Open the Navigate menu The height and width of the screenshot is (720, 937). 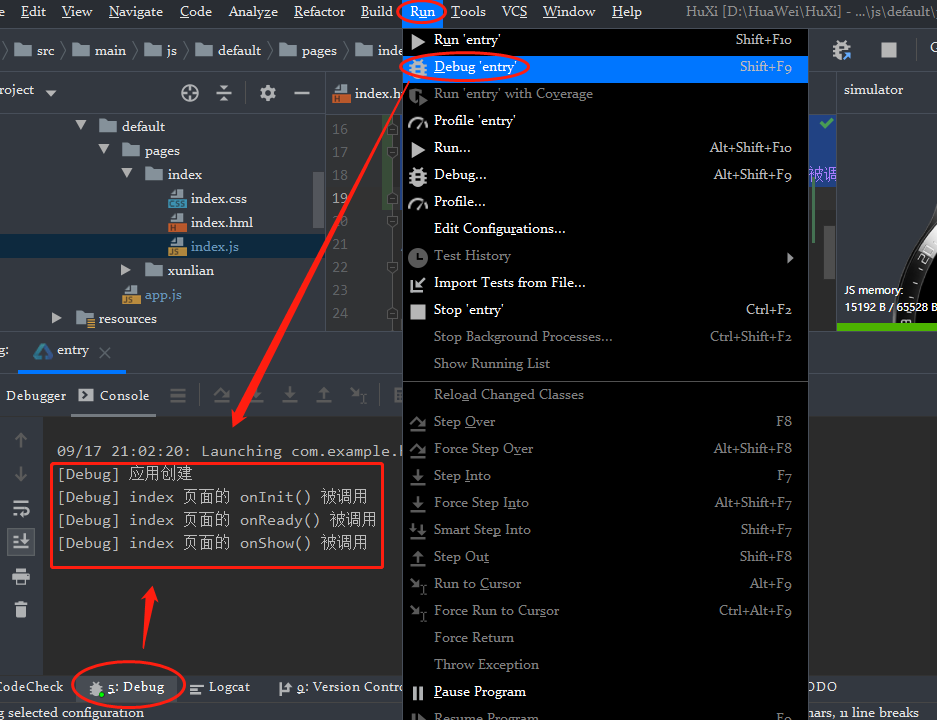(136, 11)
